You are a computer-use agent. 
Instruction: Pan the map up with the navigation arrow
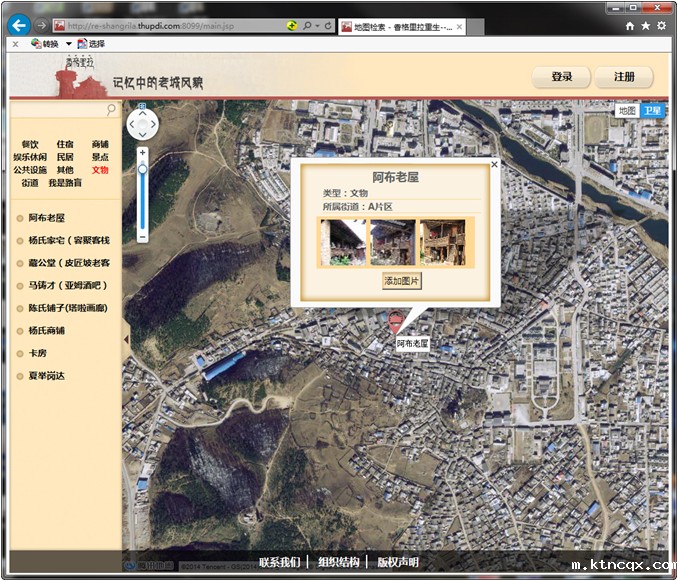coord(142,113)
